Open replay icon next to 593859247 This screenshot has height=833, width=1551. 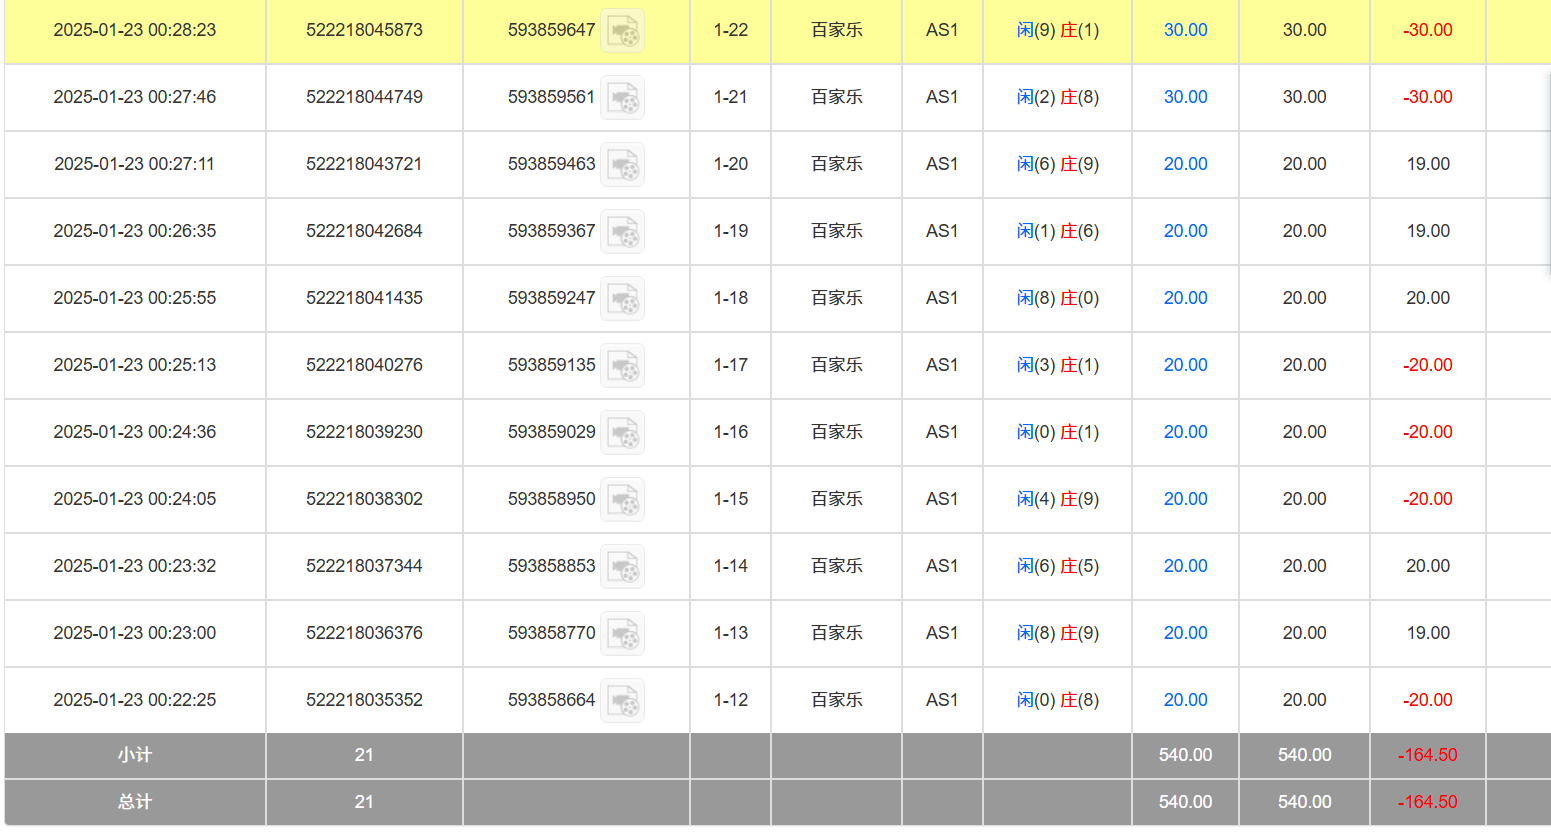click(x=622, y=299)
